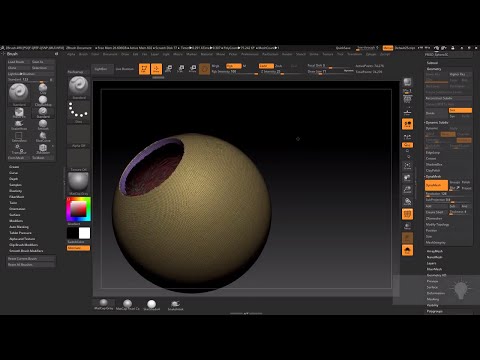
Task: Pick SnakeHook brush at bottom shelf
Action: [x=175, y=305]
